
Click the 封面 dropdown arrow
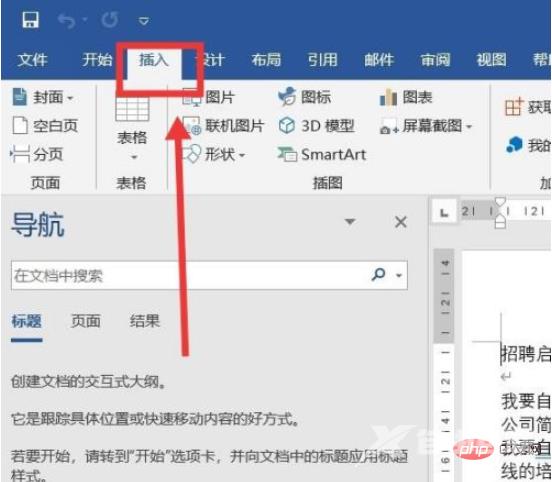click(70, 98)
